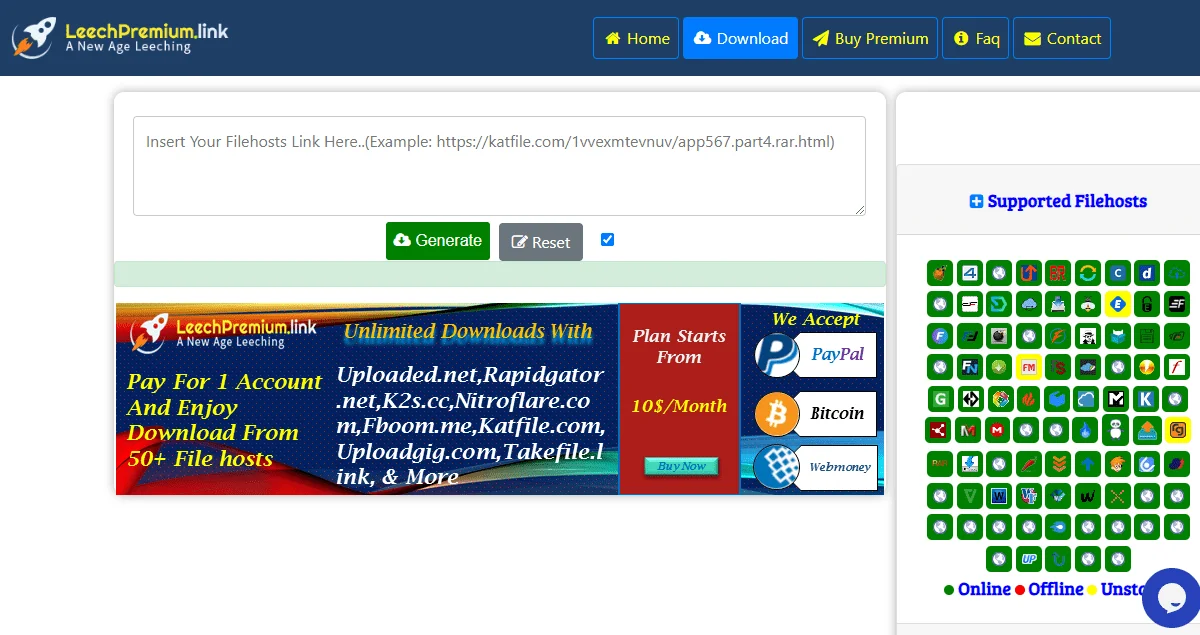Open the Faq menu item

click(975, 38)
